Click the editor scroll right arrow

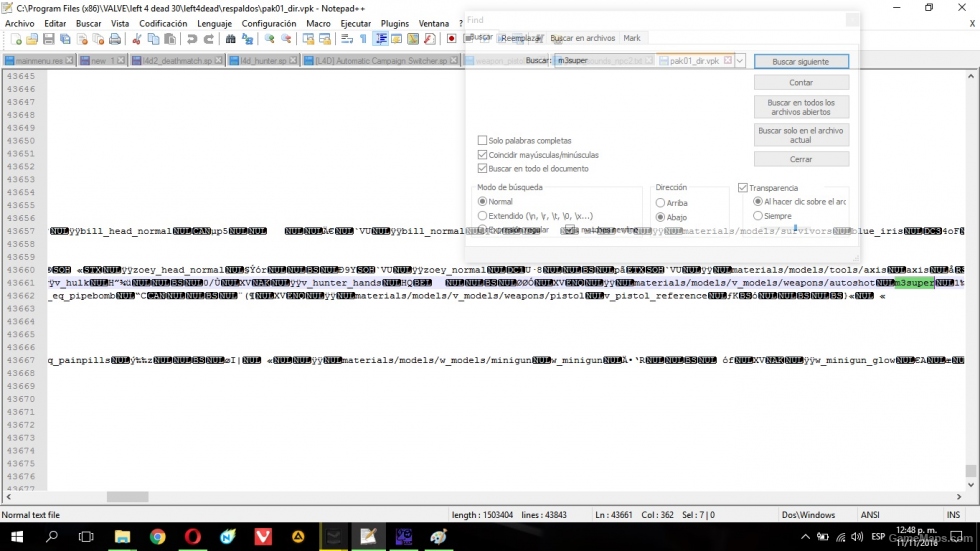pyautogui.click(x=959, y=497)
